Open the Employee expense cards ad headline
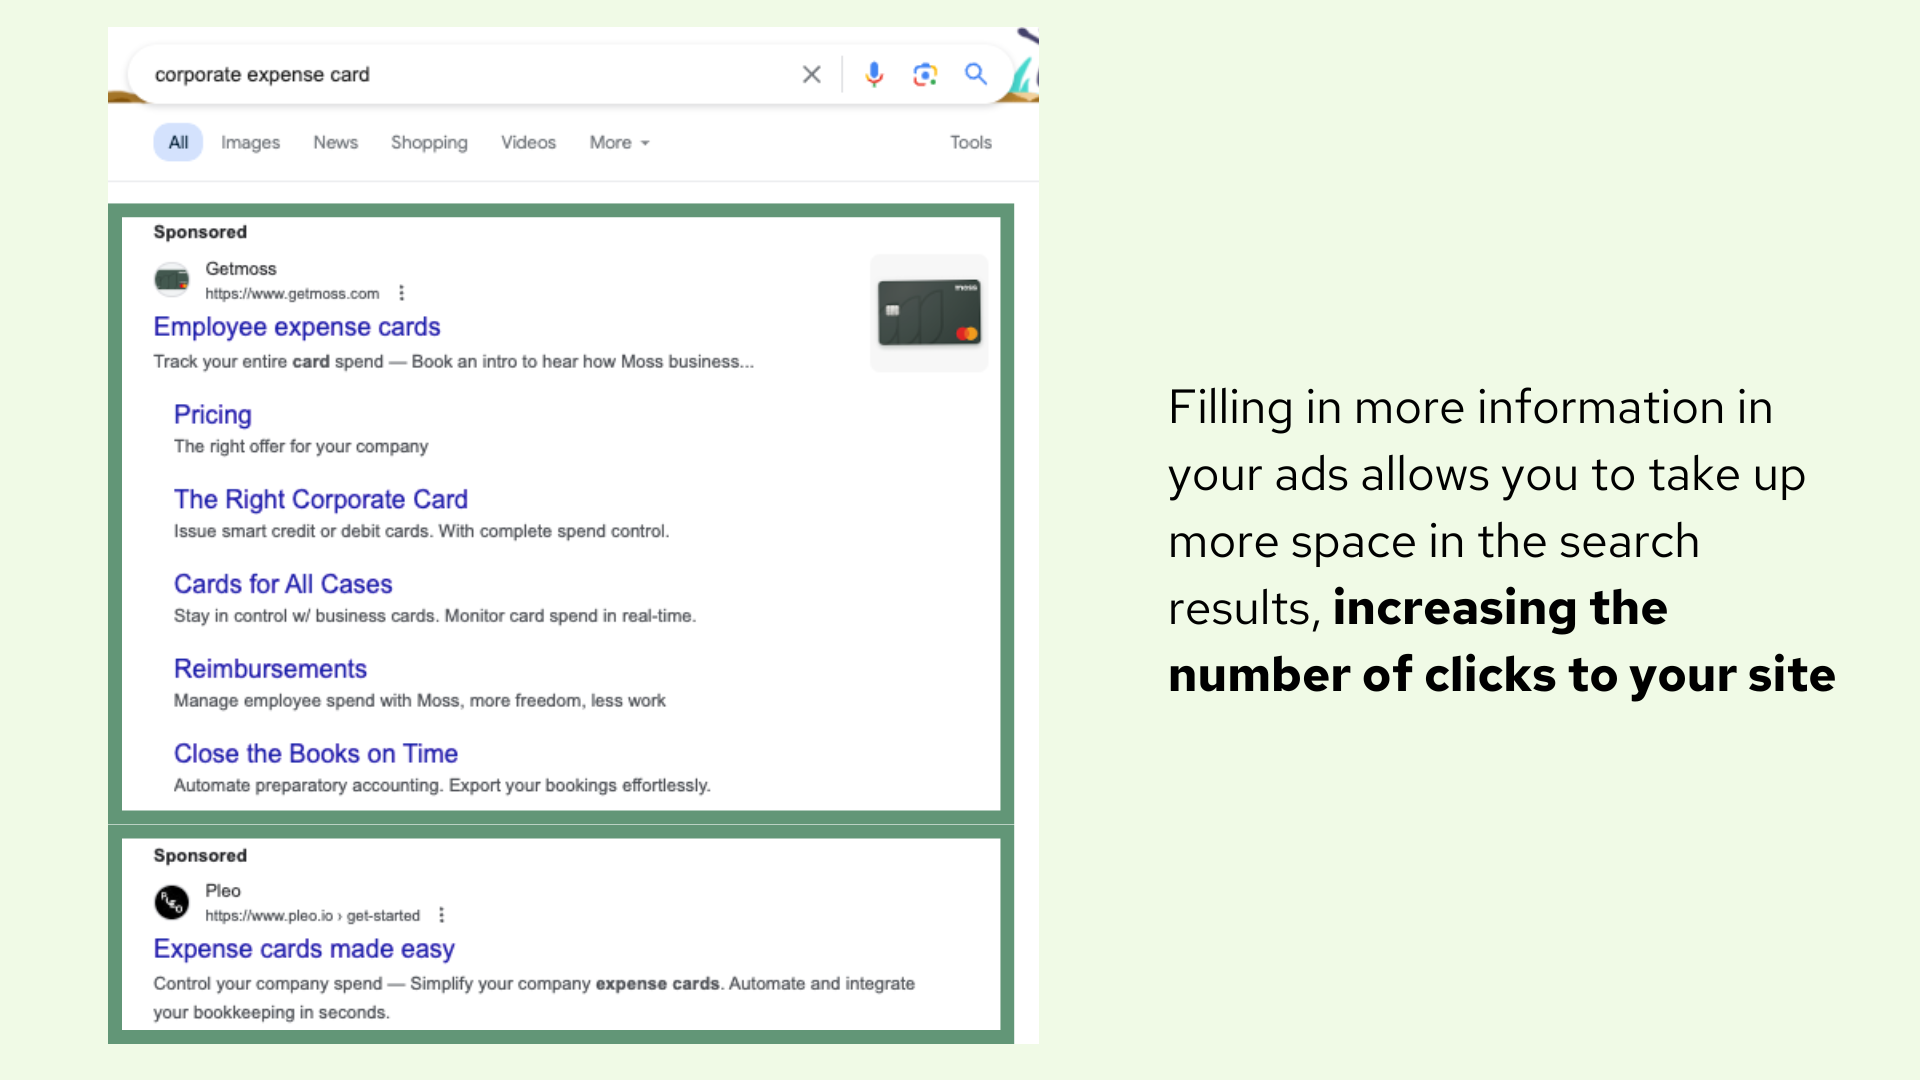1920x1080 pixels. click(297, 327)
